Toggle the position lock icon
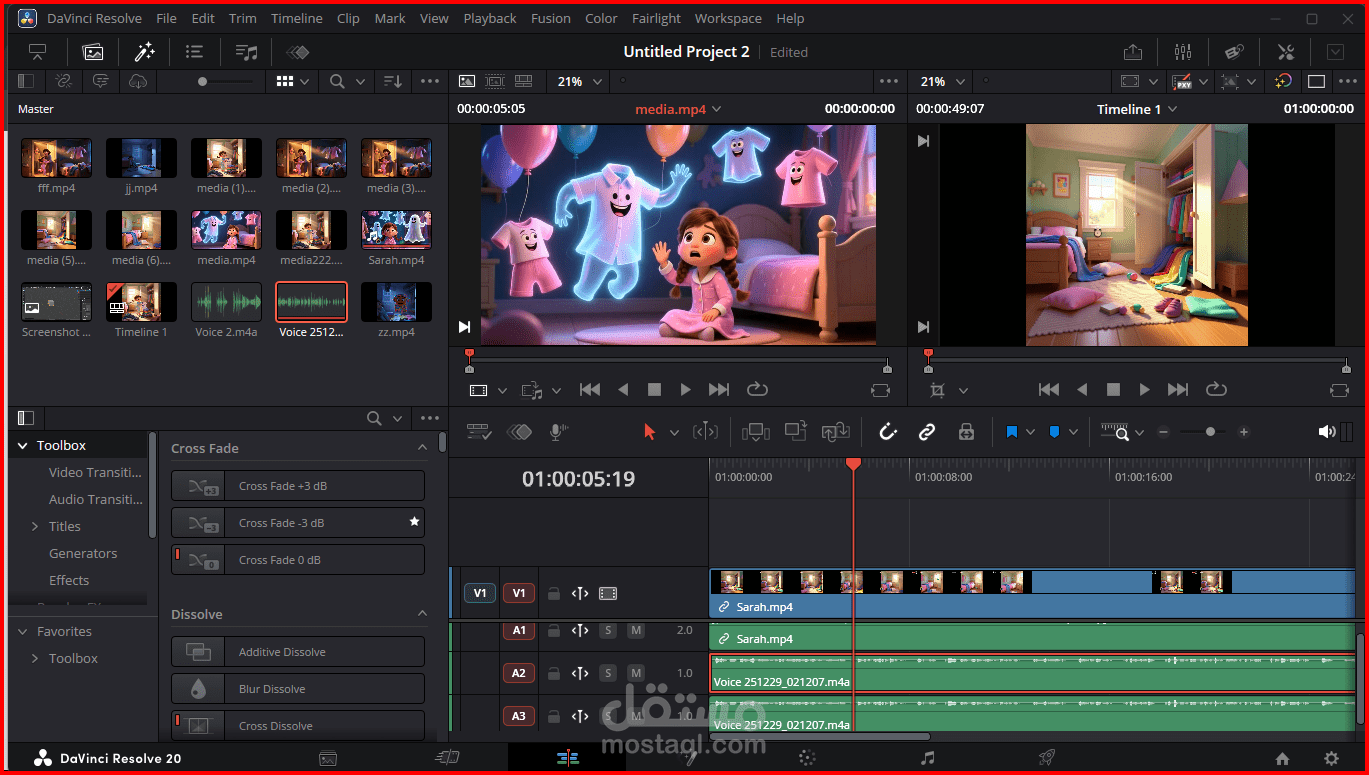The width and height of the screenshot is (1369, 775). (x=965, y=432)
